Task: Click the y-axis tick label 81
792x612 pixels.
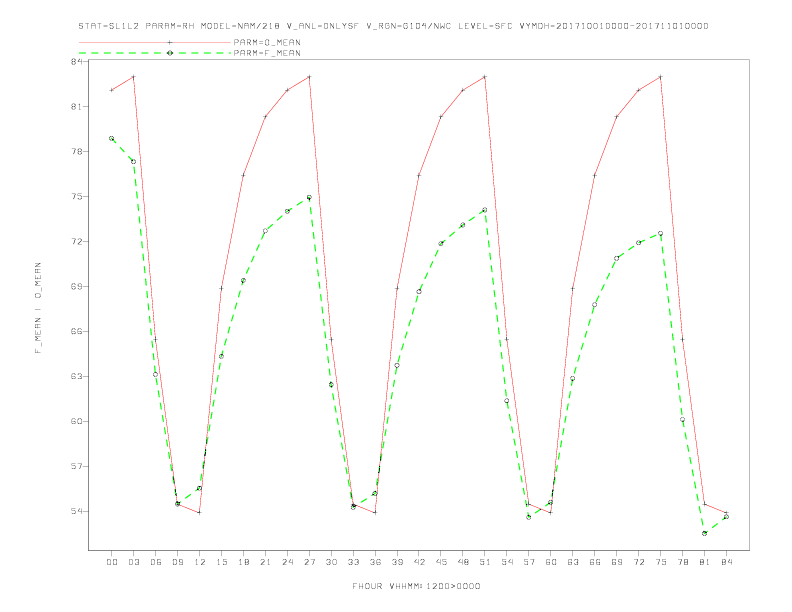Action: [76, 107]
